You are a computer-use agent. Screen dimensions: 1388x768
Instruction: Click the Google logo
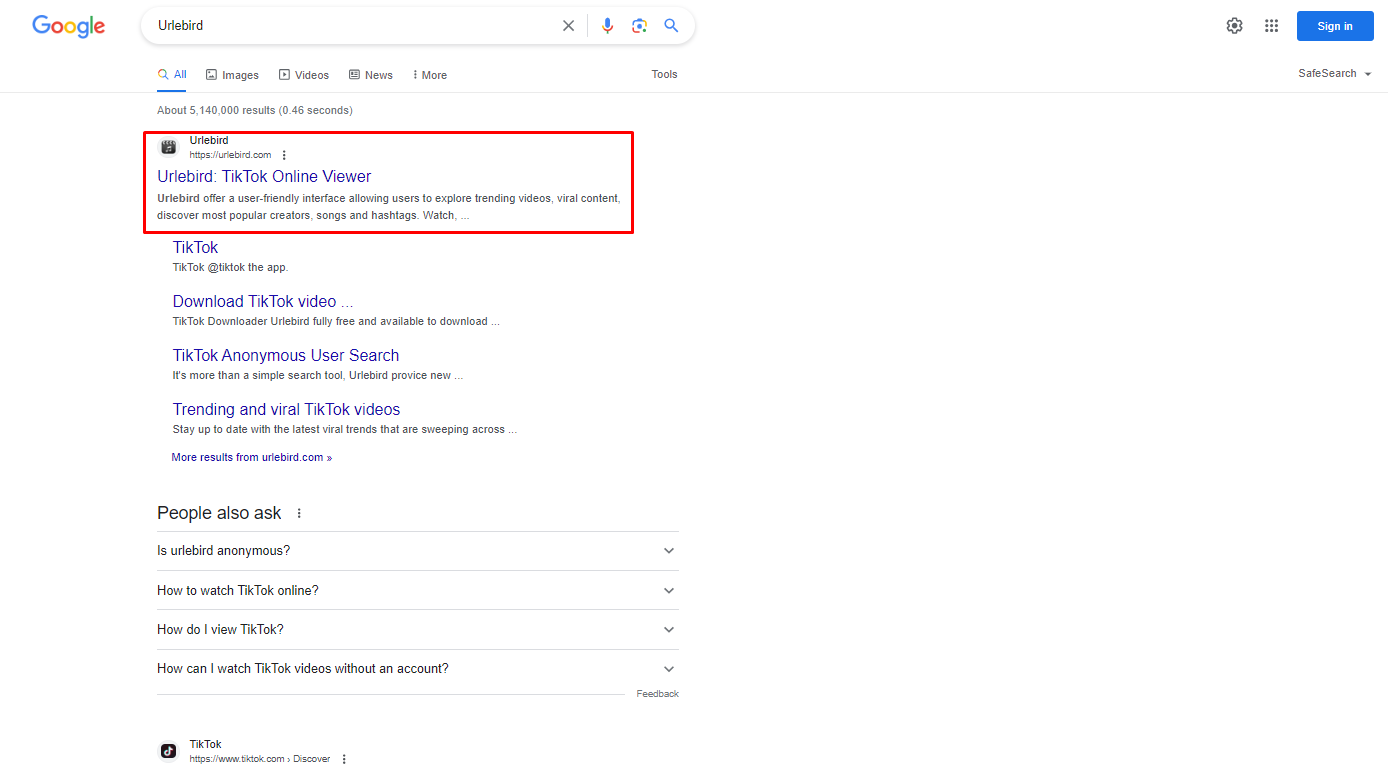click(x=68, y=27)
